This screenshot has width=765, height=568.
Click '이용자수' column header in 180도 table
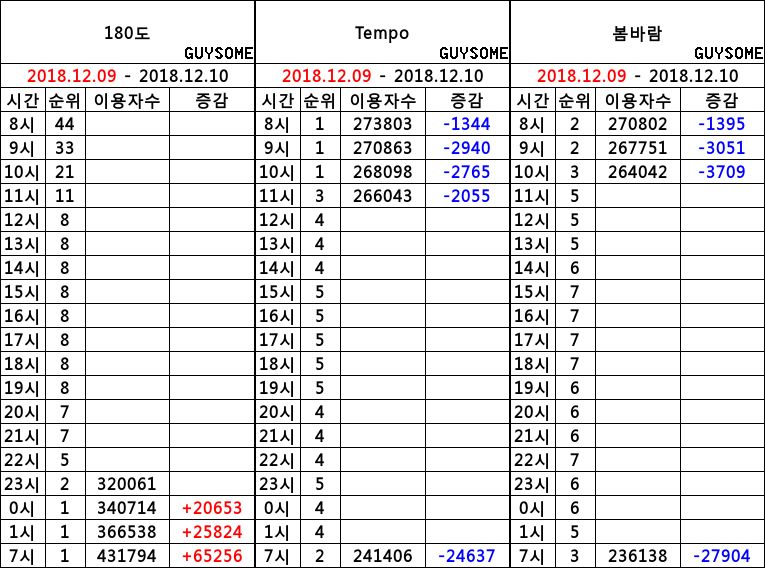click(x=127, y=101)
